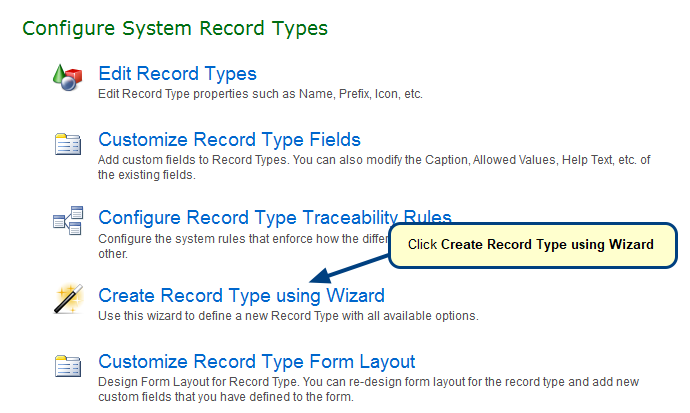Open the Edit Record Types link
Screen dimensions: 690x413
177,73
